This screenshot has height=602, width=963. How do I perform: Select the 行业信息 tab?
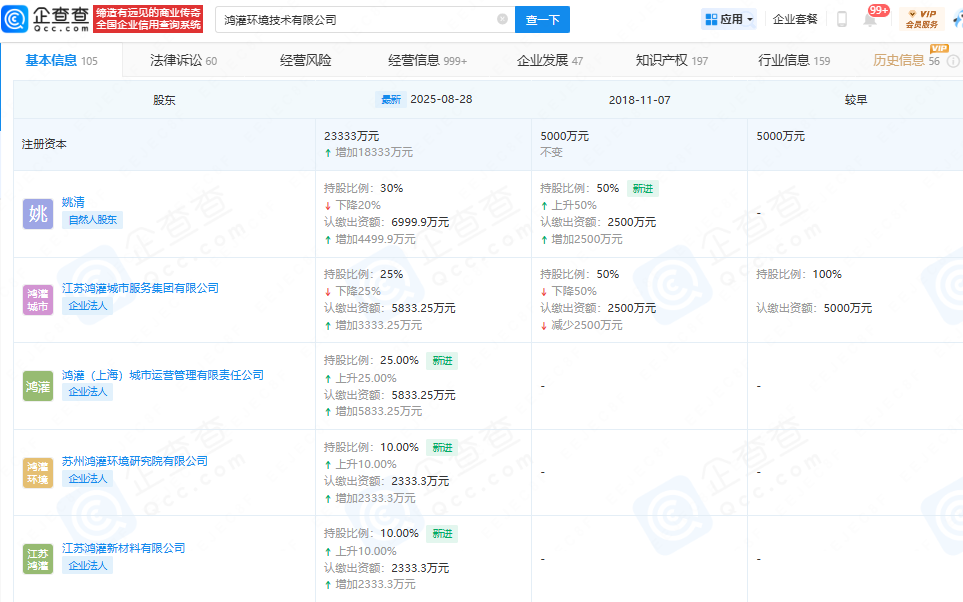[794, 60]
